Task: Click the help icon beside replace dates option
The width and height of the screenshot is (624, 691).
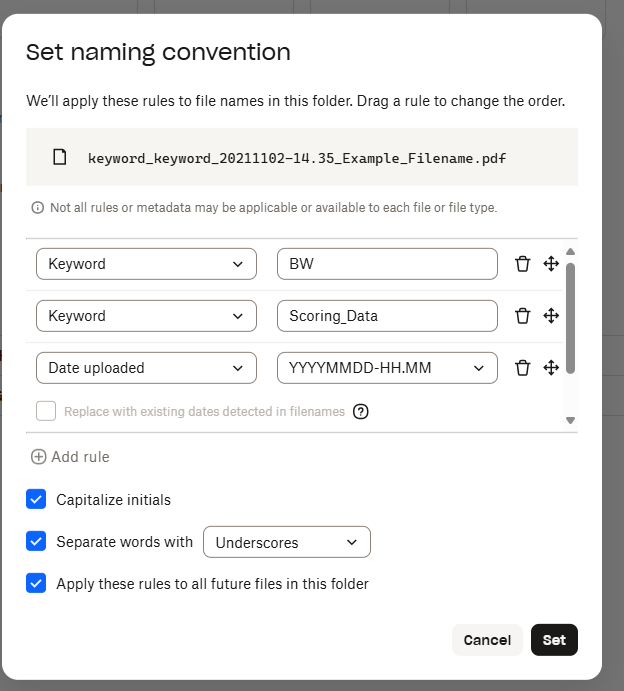Action: coord(361,411)
